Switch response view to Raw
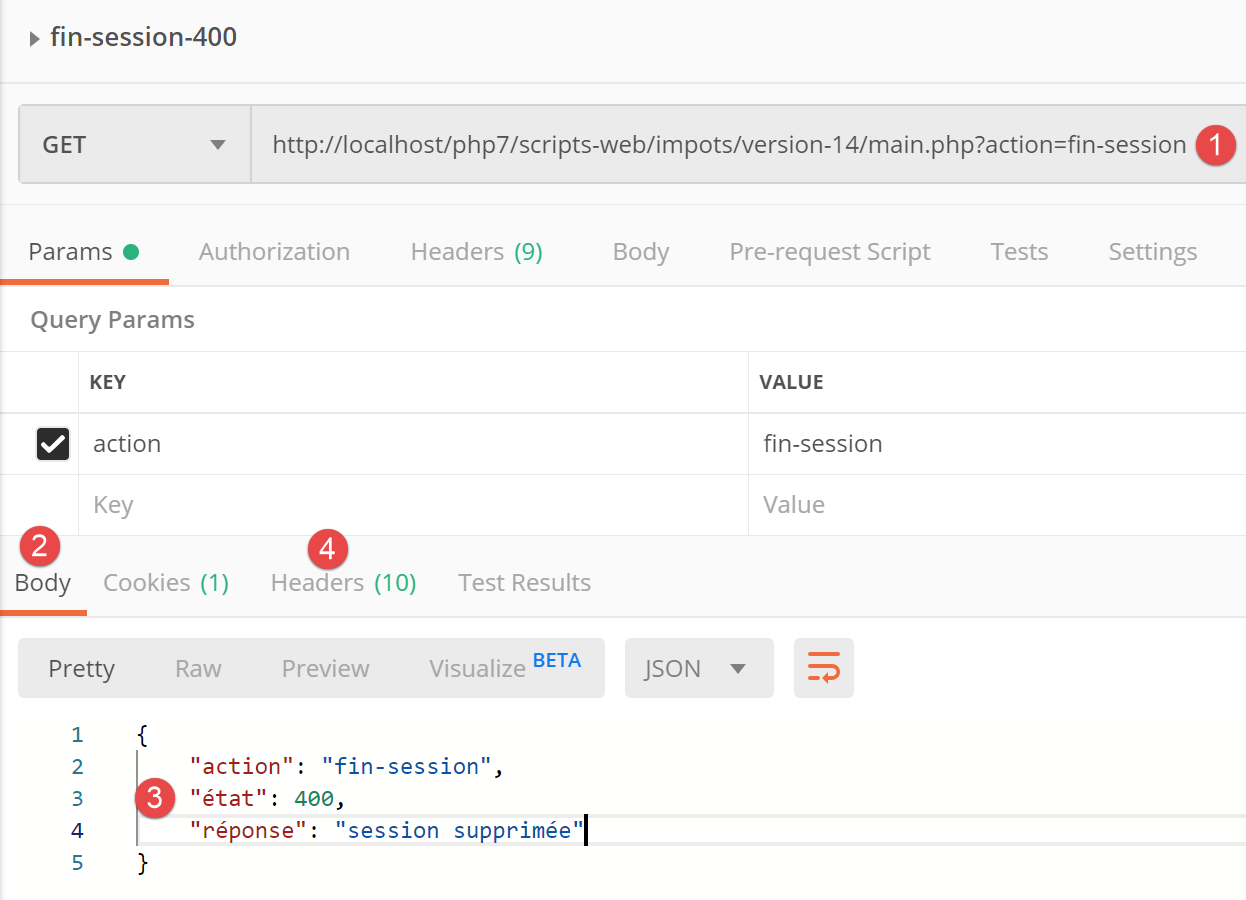Viewport: 1246px width, 900px height. click(198, 668)
